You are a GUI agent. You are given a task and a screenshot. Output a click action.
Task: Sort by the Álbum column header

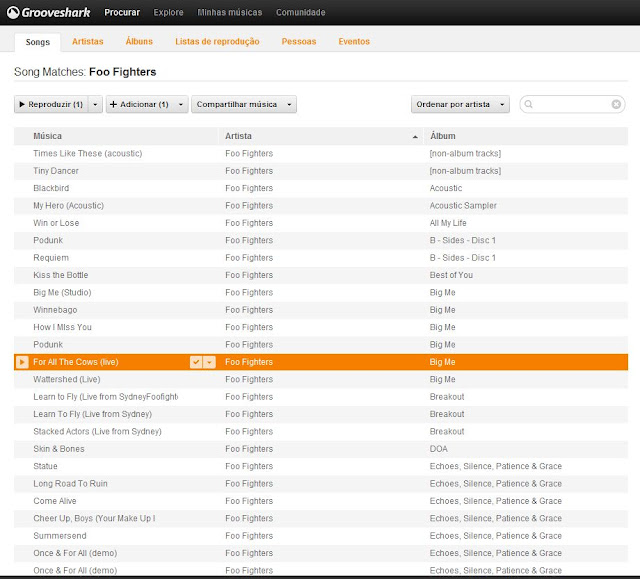pyautogui.click(x=442, y=136)
